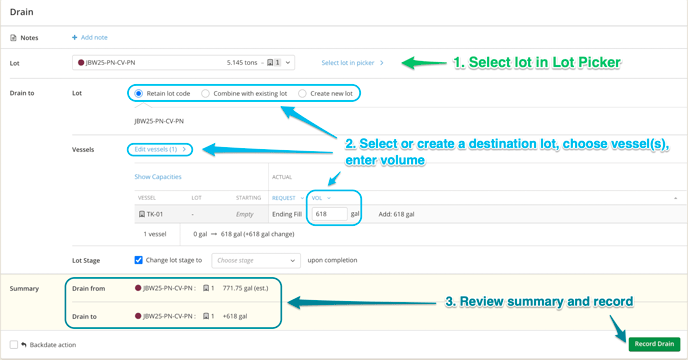Click the 0 gal to 618 gal change text

click(244, 234)
